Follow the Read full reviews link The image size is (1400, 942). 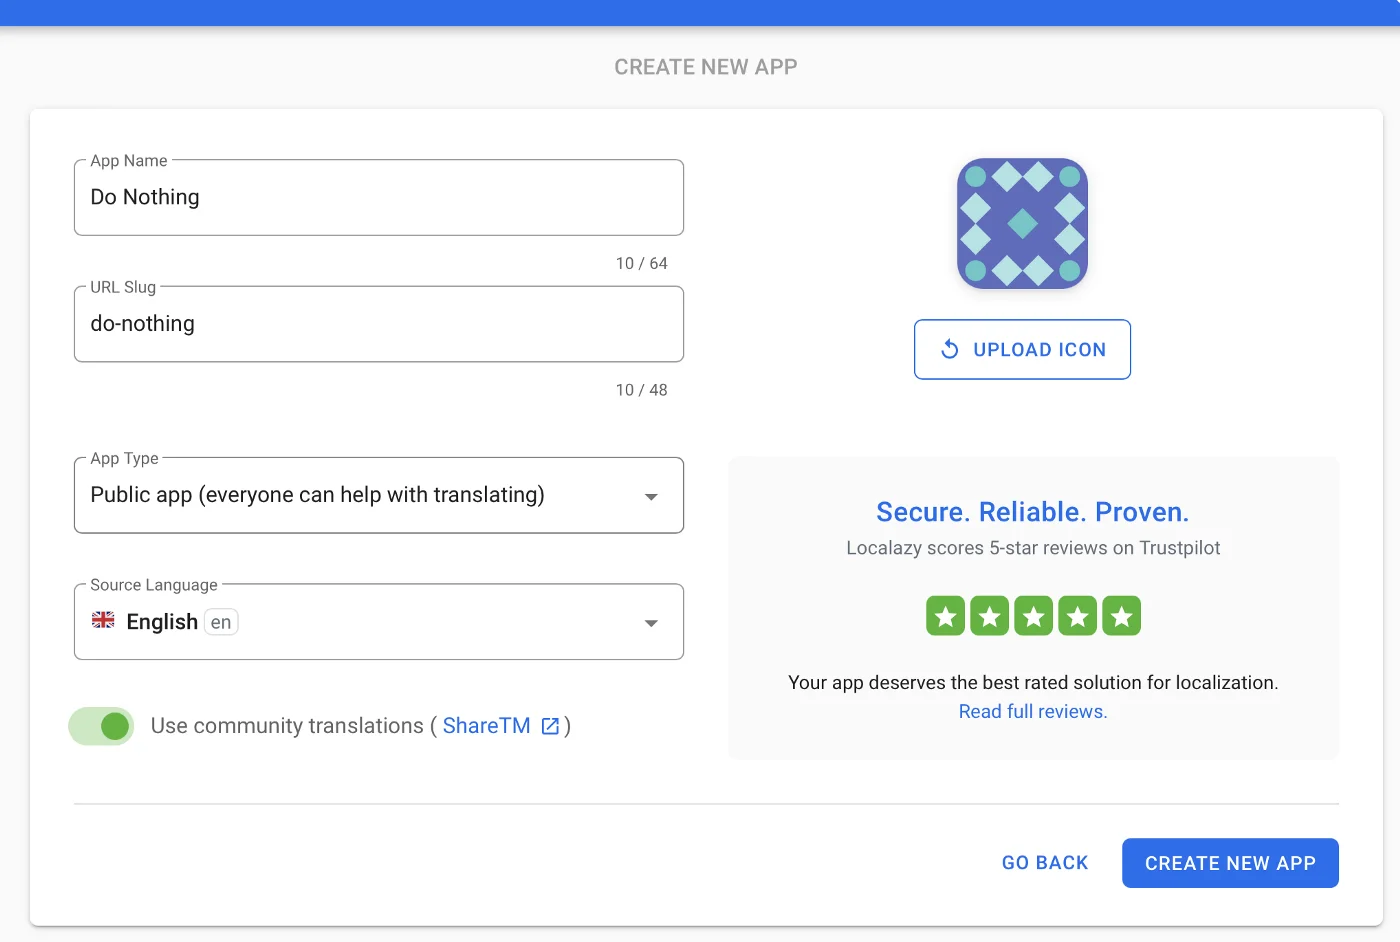(x=1032, y=712)
